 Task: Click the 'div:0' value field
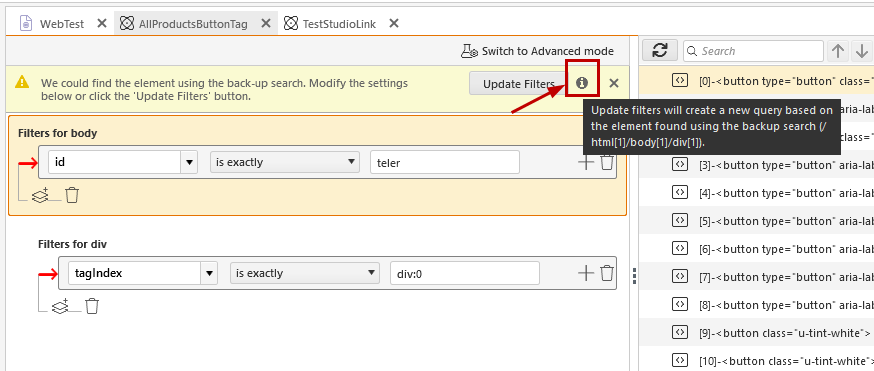pyautogui.click(x=465, y=273)
